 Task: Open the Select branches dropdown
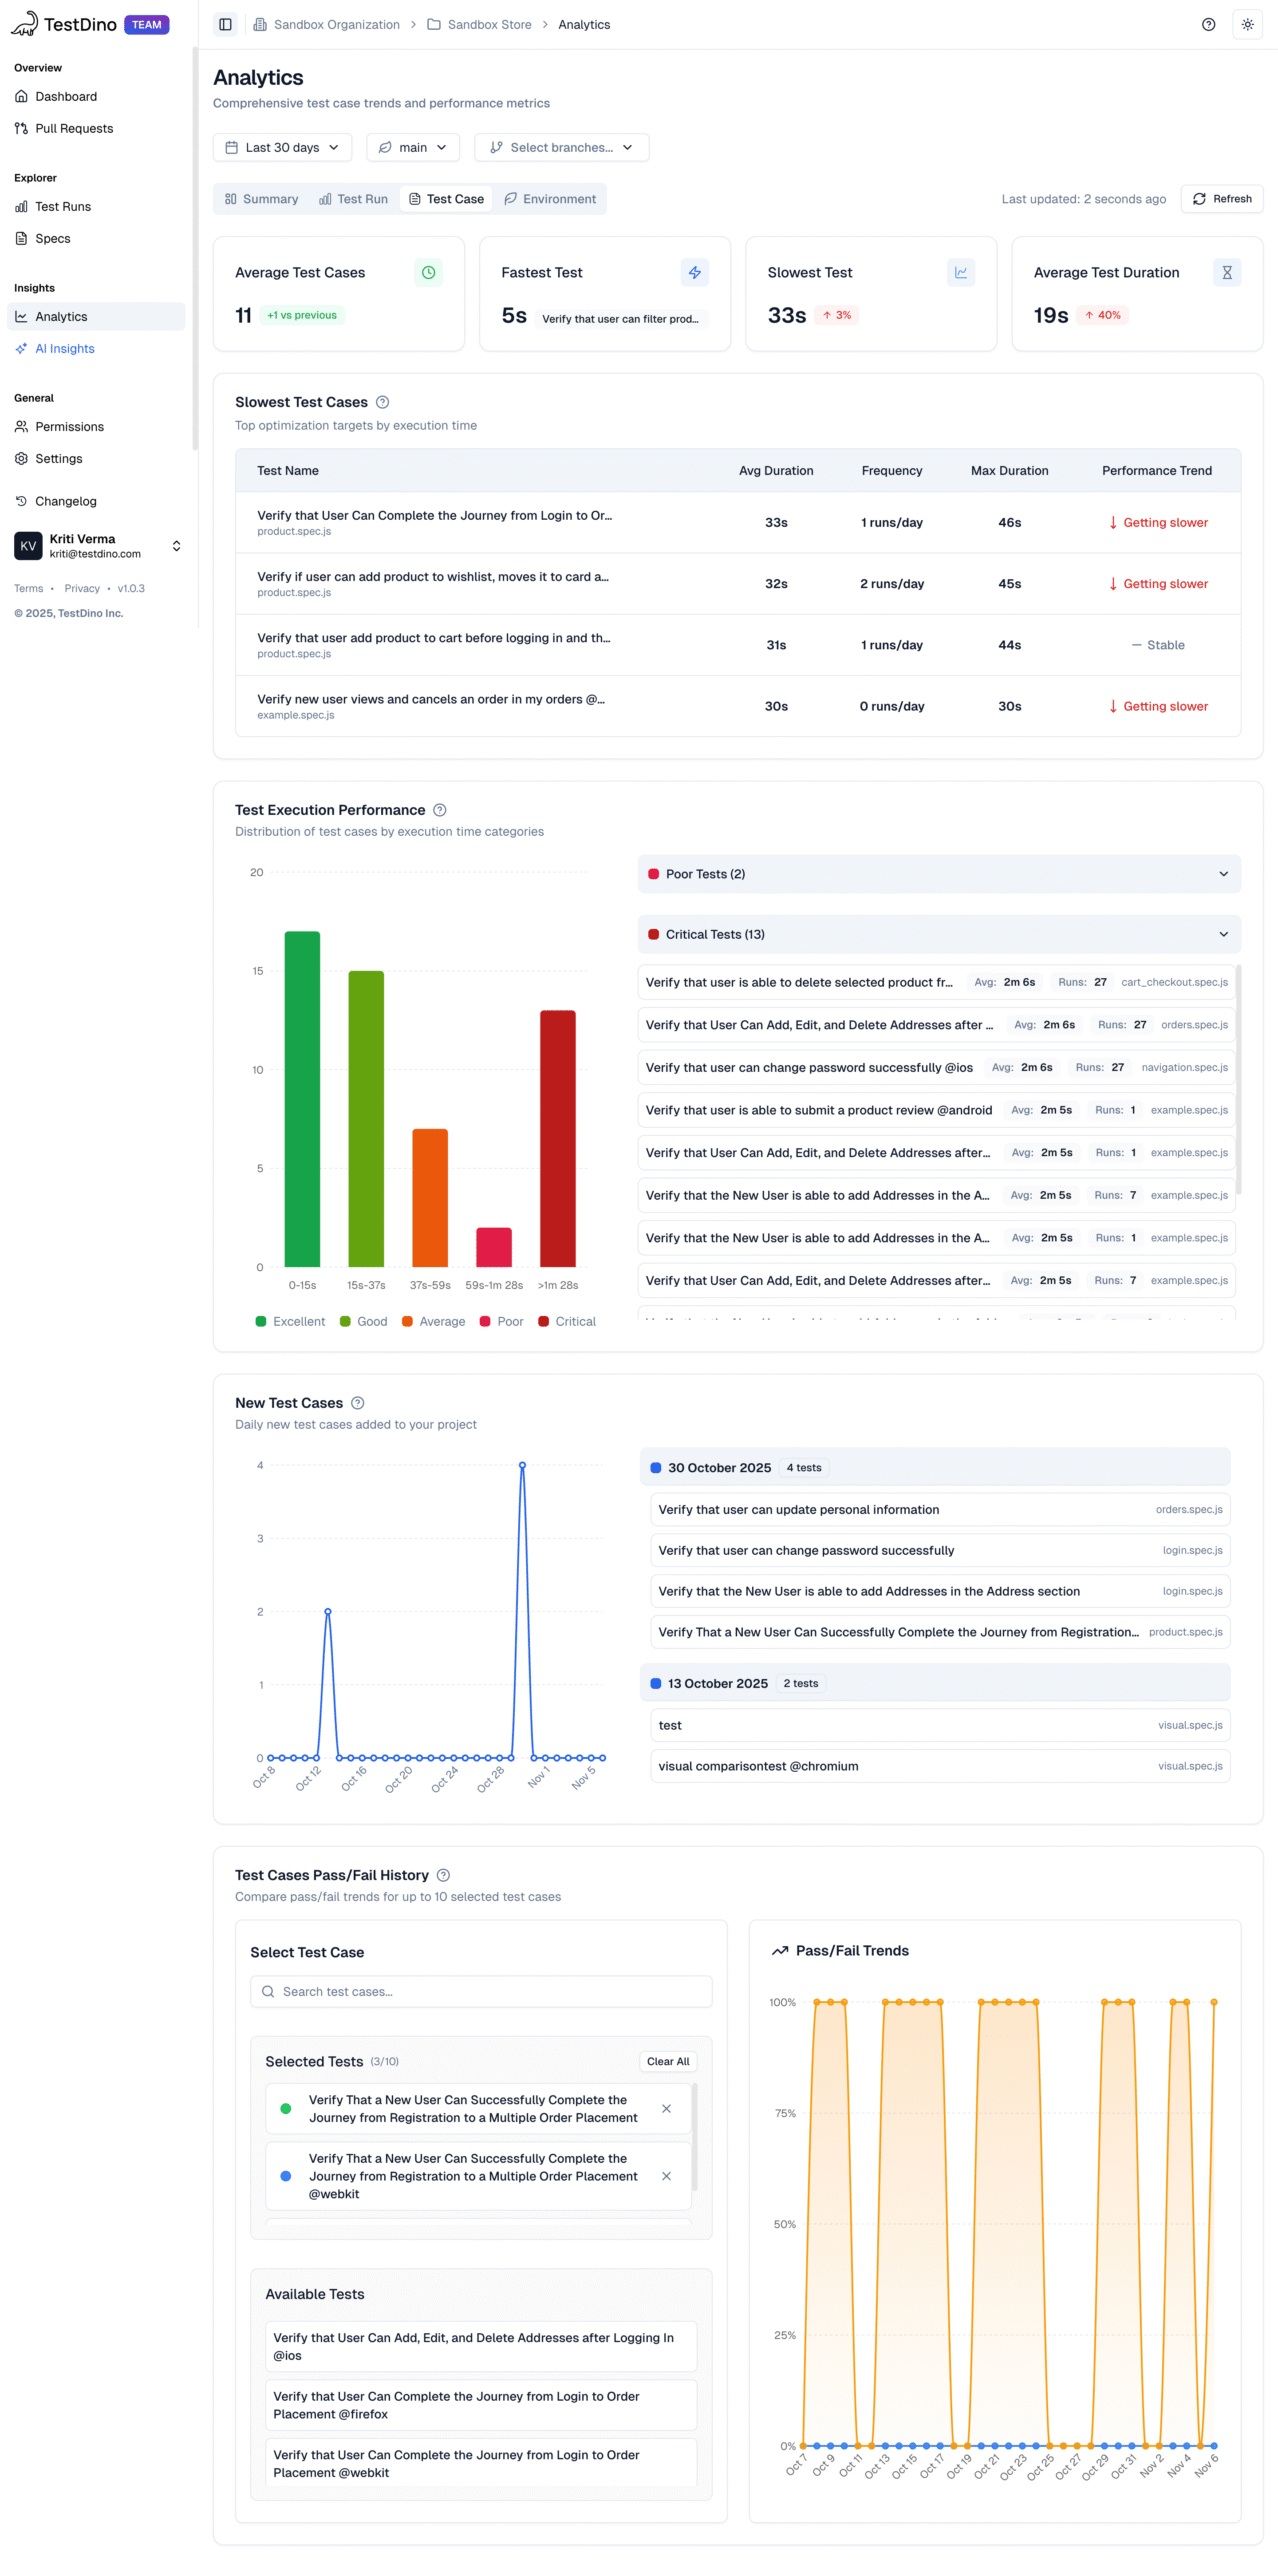point(561,147)
